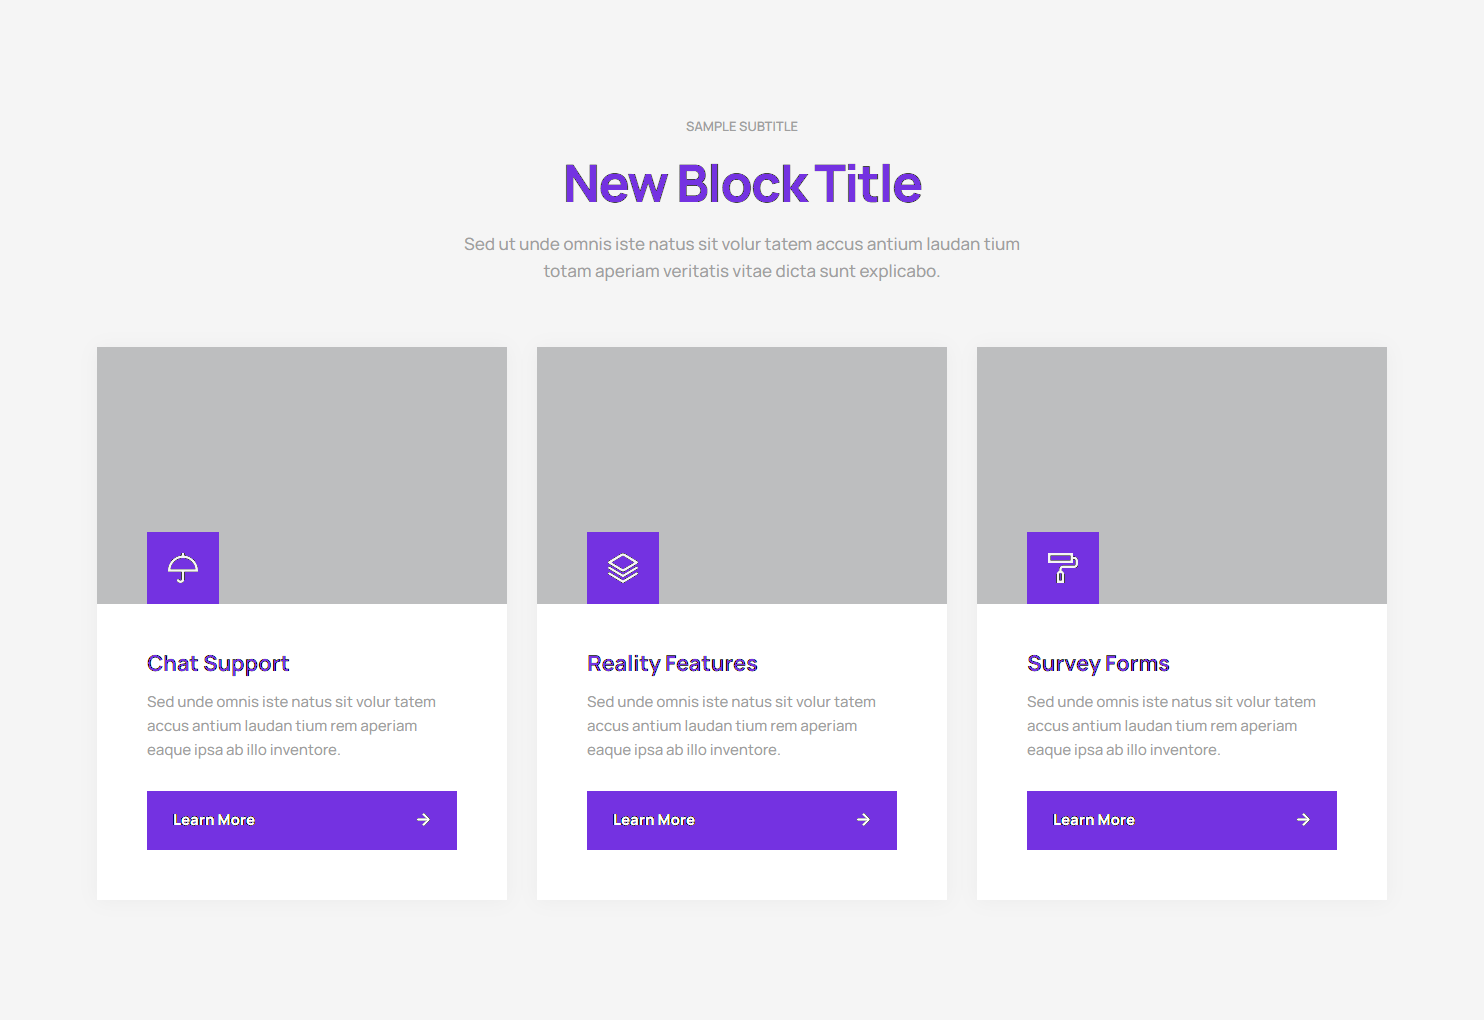Click the description text in Survey Forms card
This screenshot has width=1484, height=1020.
[x=1171, y=726]
